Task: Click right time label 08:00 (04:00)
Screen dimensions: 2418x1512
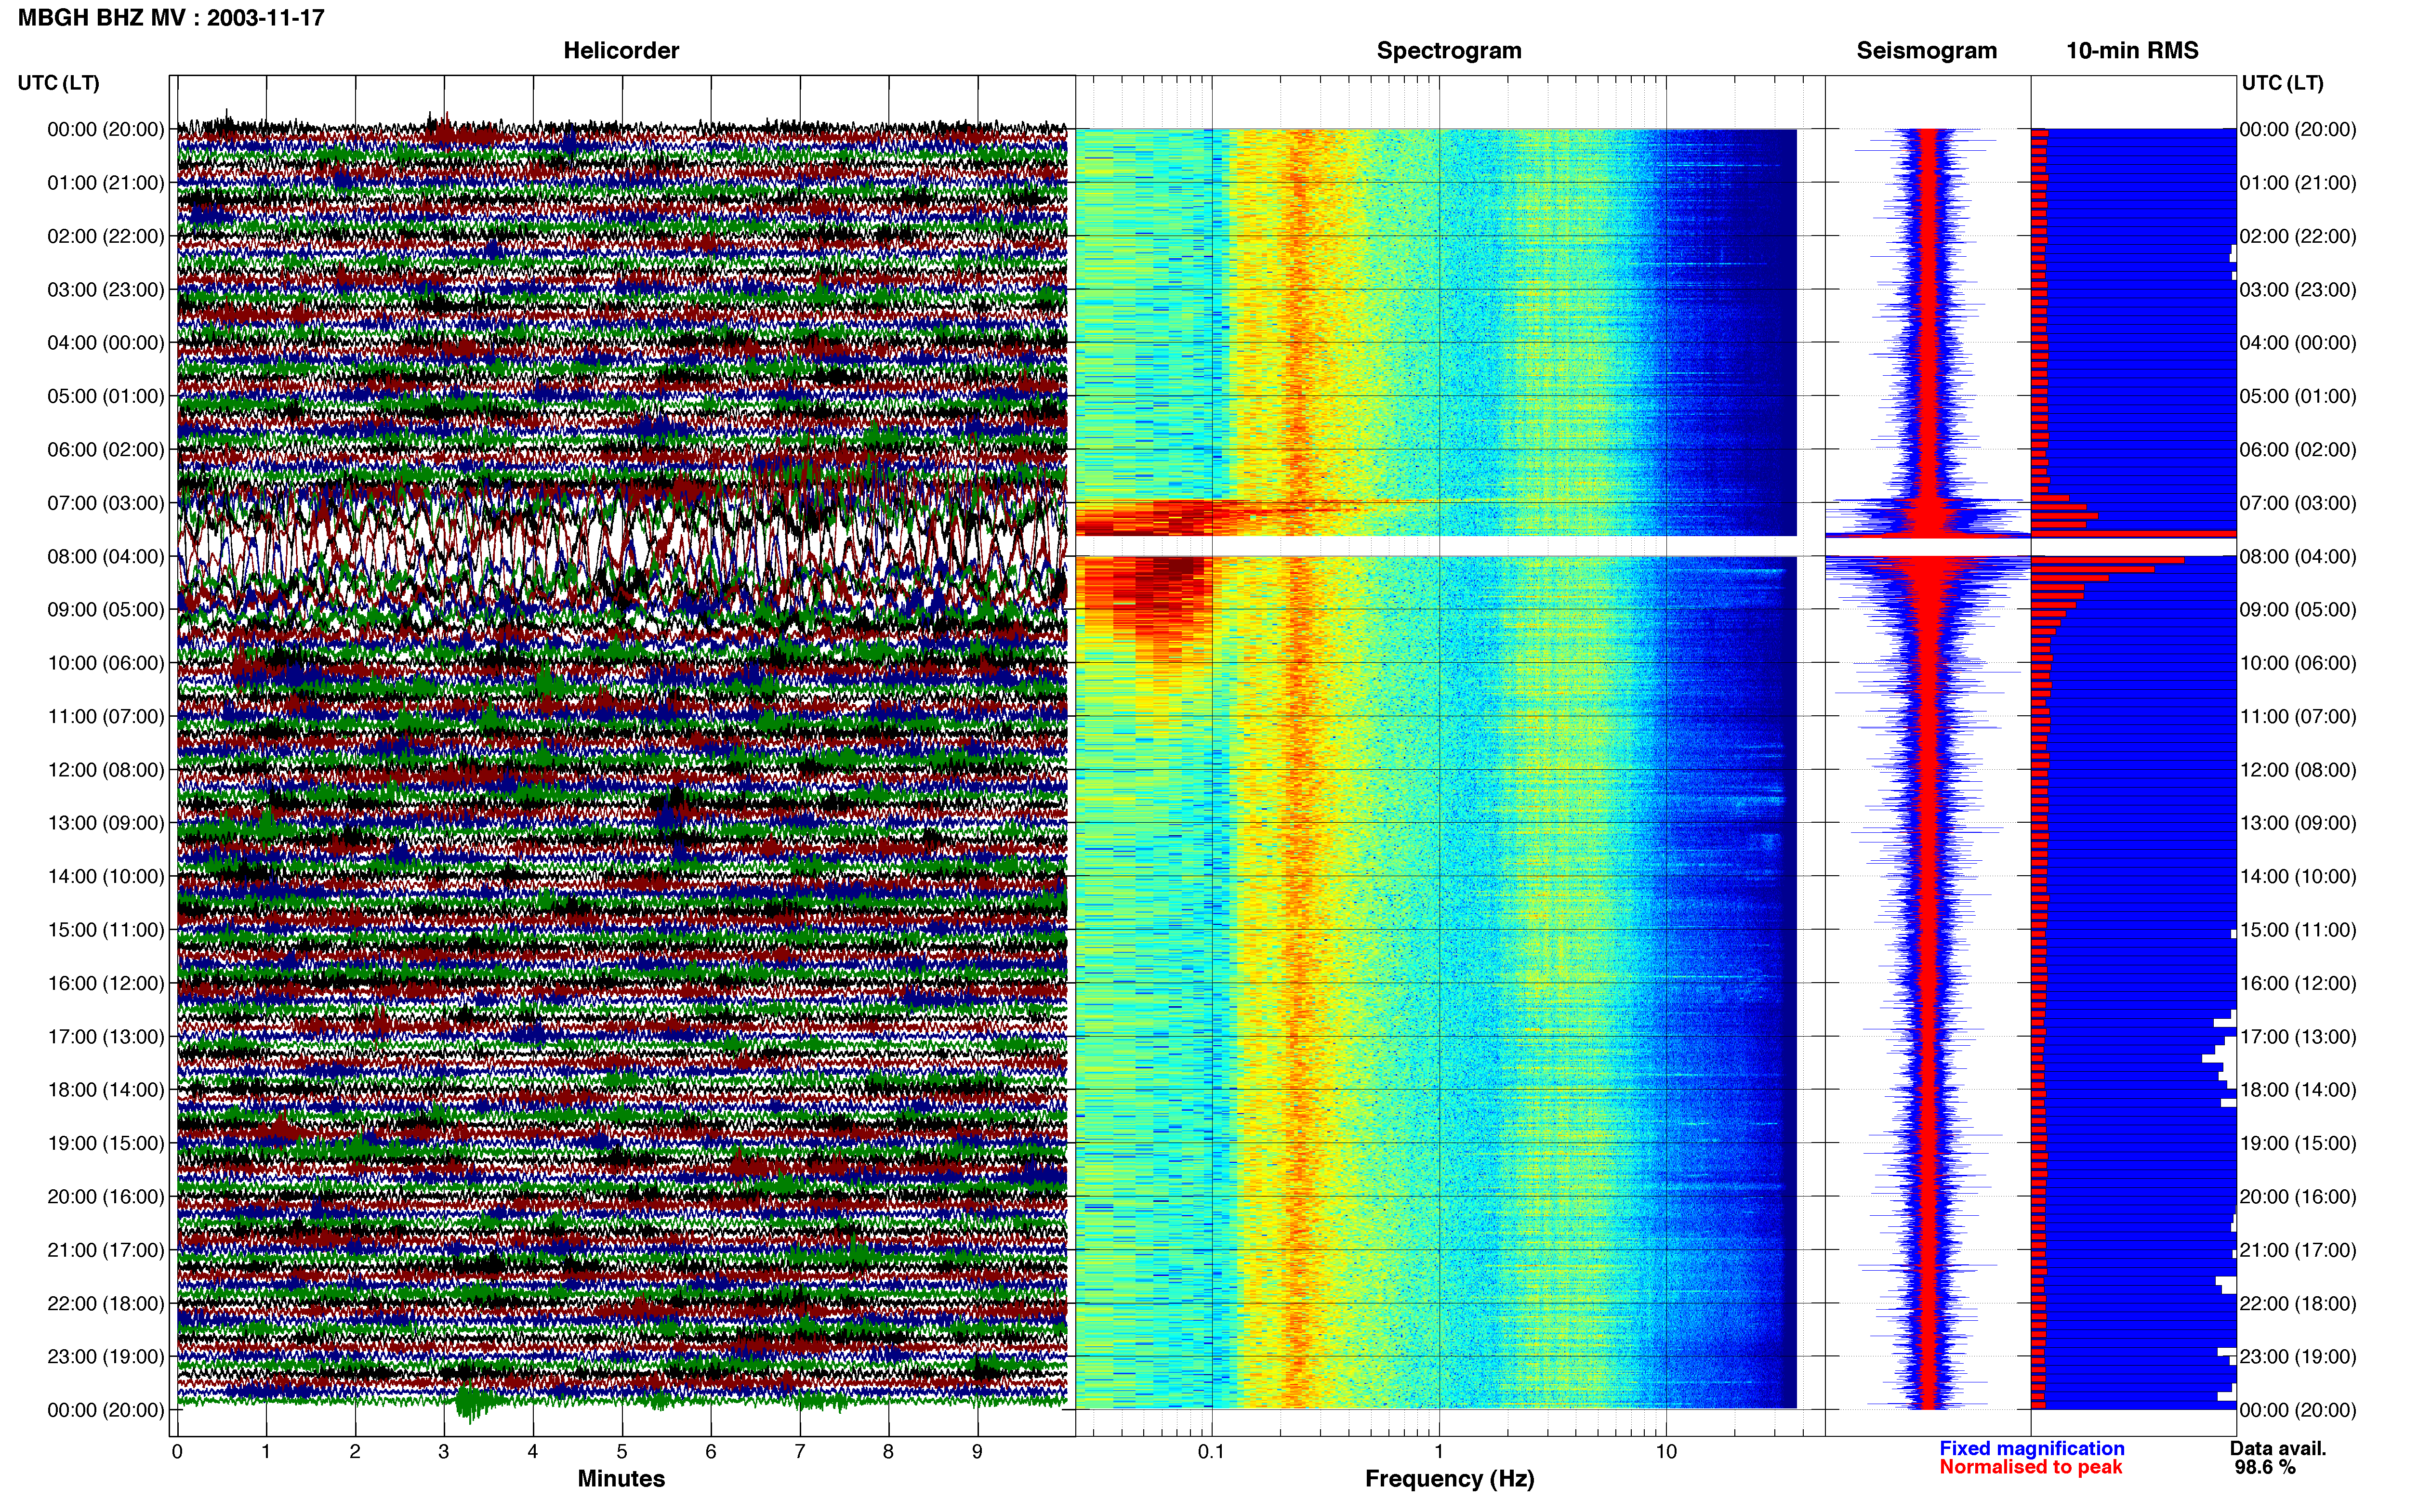Action: (2298, 556)
